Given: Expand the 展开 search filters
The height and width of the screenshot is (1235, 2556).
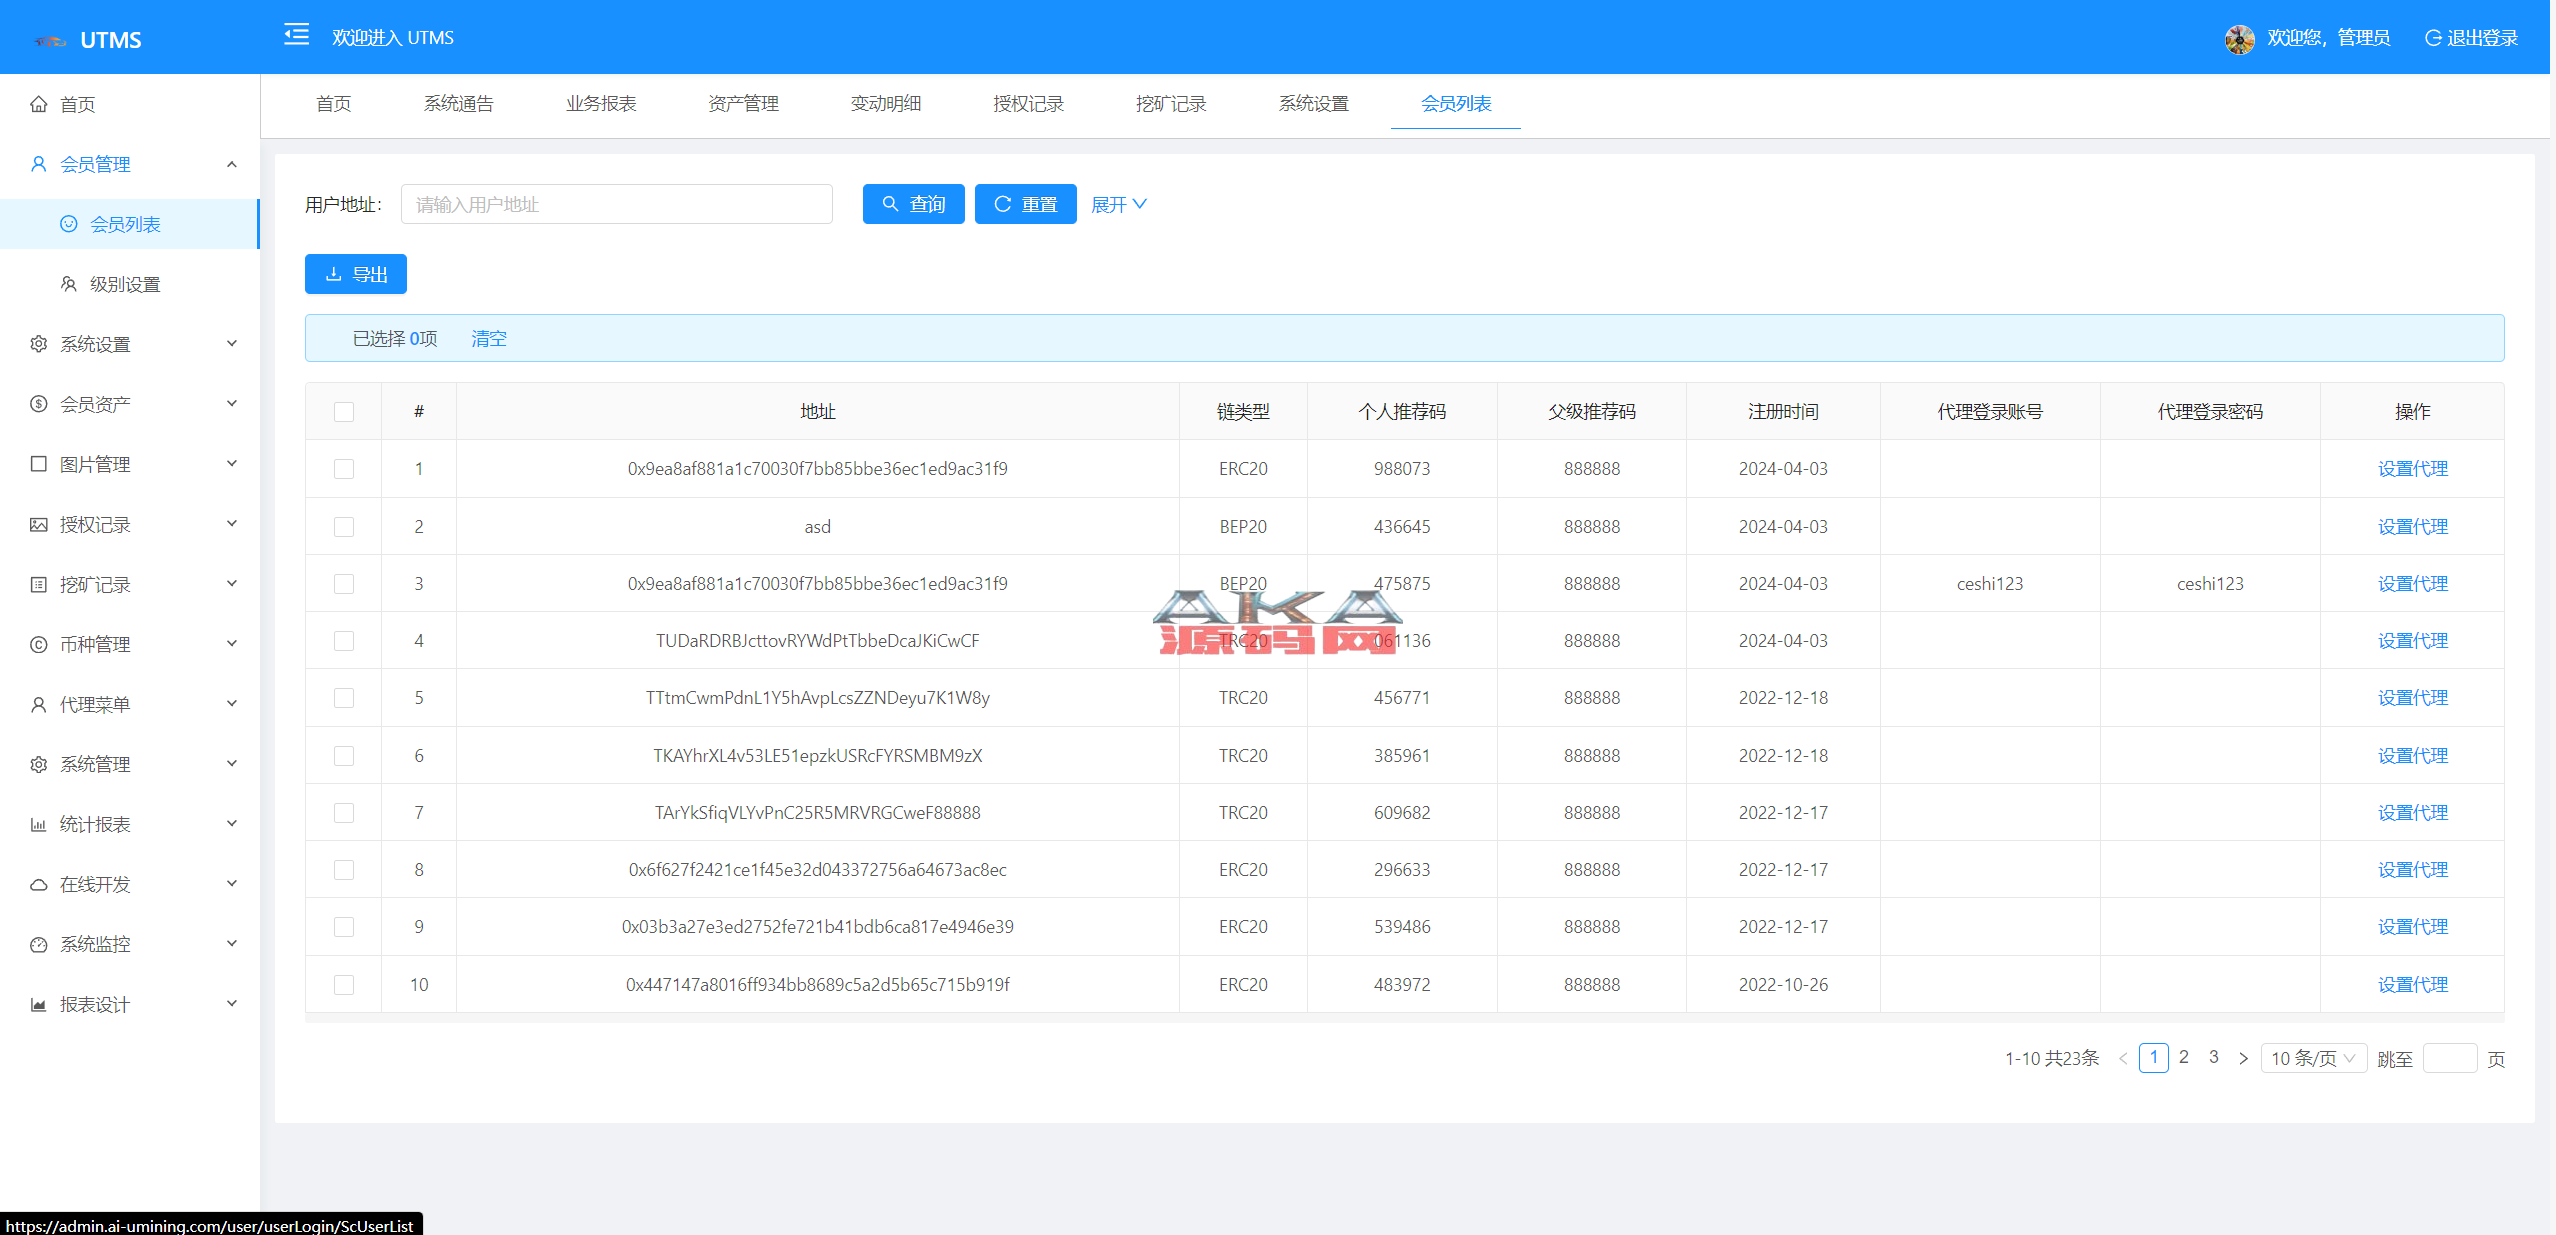Looking at the screenshot, I should pos(1118,204).
